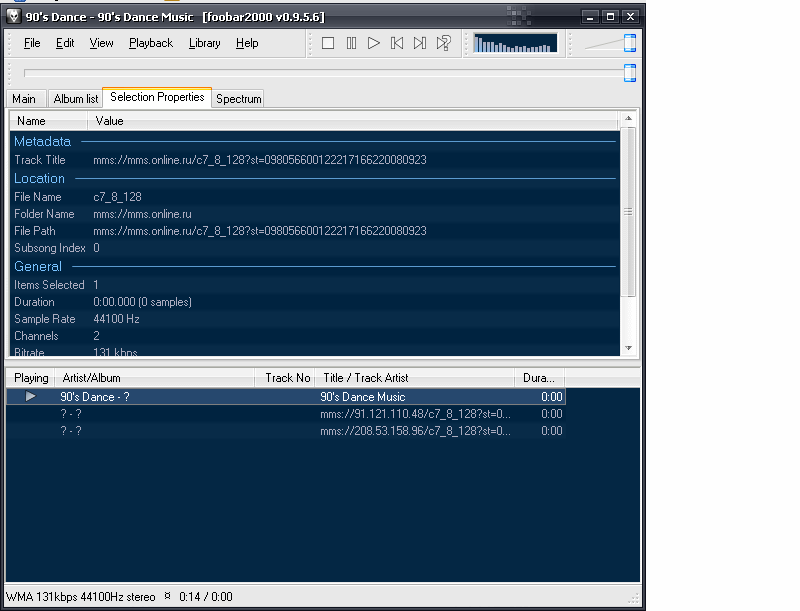Click the properties scrollbar thumb

point(629,212)
